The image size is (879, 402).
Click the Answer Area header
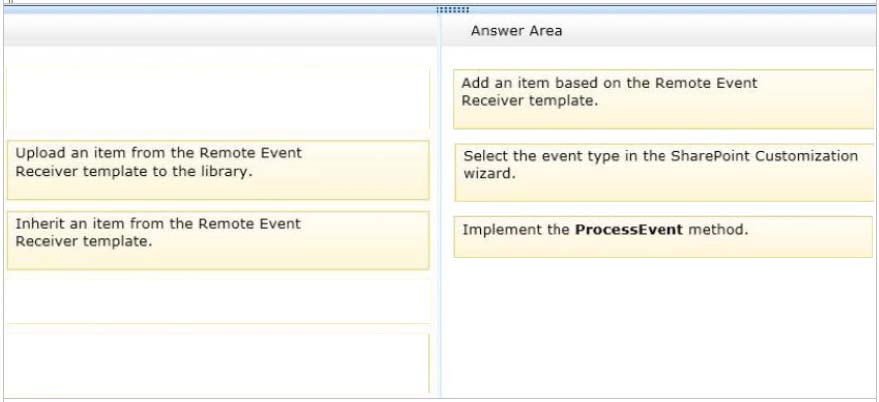516,31
